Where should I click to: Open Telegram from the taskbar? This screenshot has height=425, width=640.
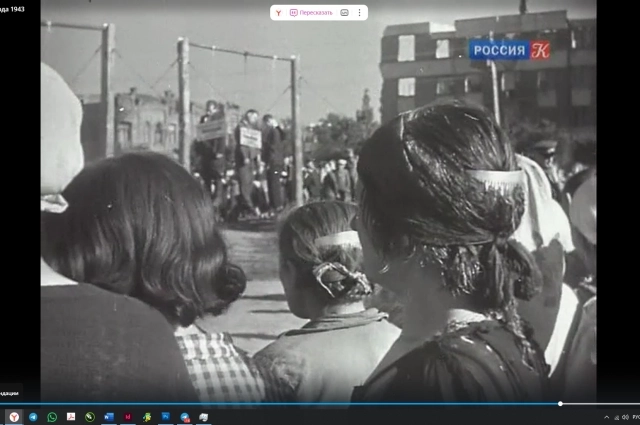[x=33, y=417]
